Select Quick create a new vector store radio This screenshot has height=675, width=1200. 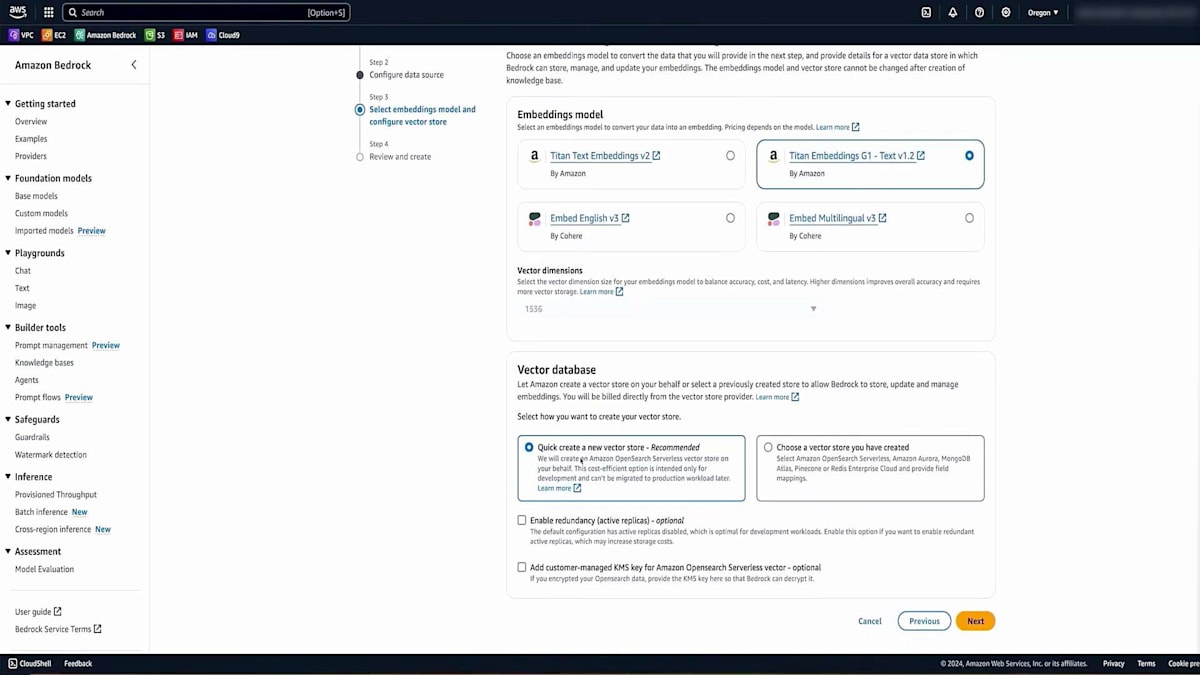(529, 447)
